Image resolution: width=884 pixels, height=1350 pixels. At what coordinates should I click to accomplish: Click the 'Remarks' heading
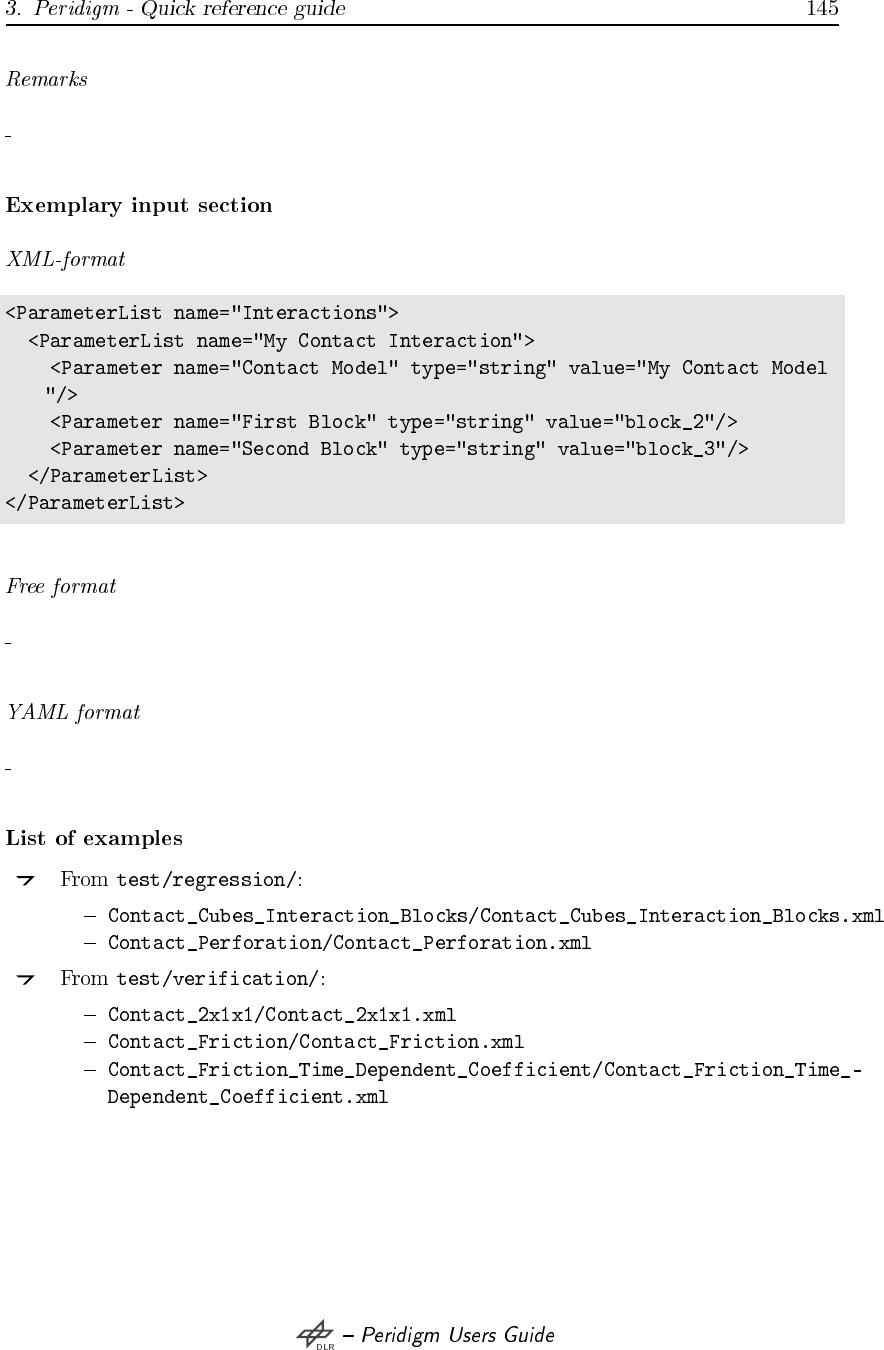pos(46,80)
